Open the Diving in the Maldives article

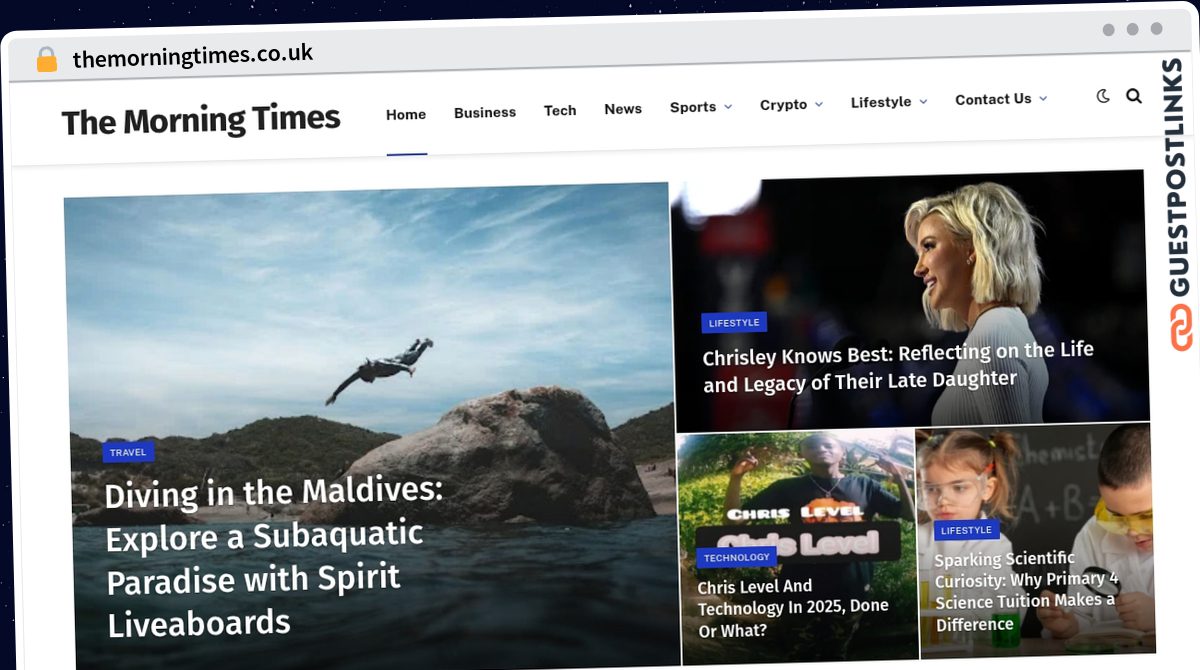pyautogui.click(x=273, y=557)
